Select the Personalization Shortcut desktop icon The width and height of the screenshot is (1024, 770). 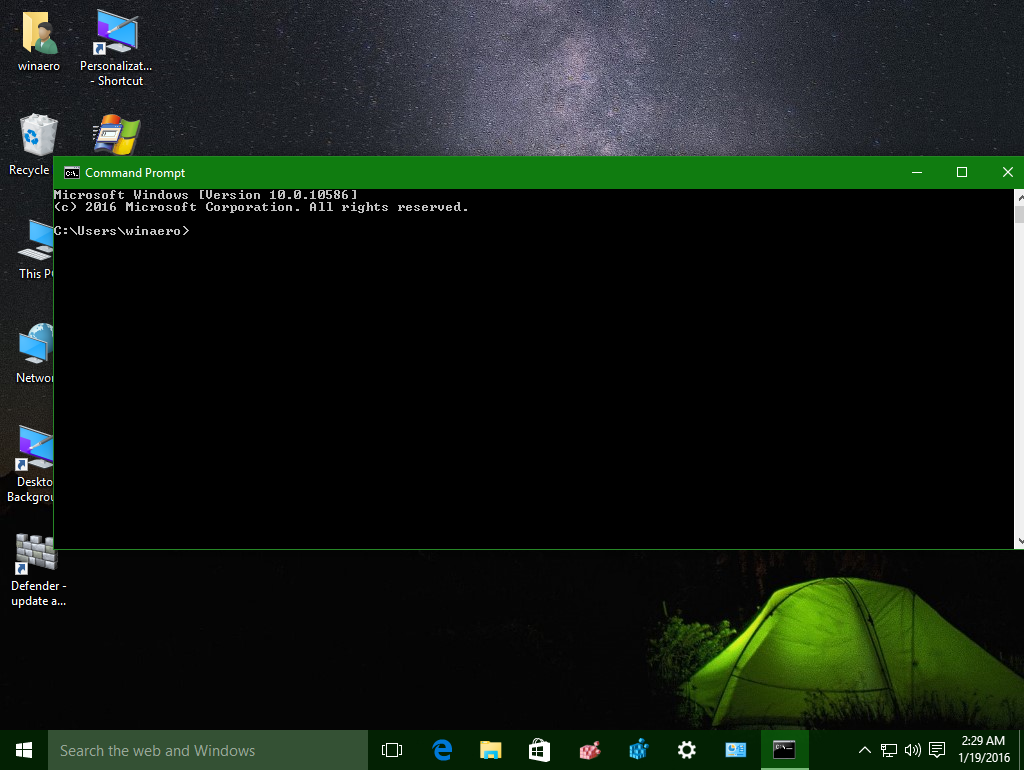[x=116, y=48]
